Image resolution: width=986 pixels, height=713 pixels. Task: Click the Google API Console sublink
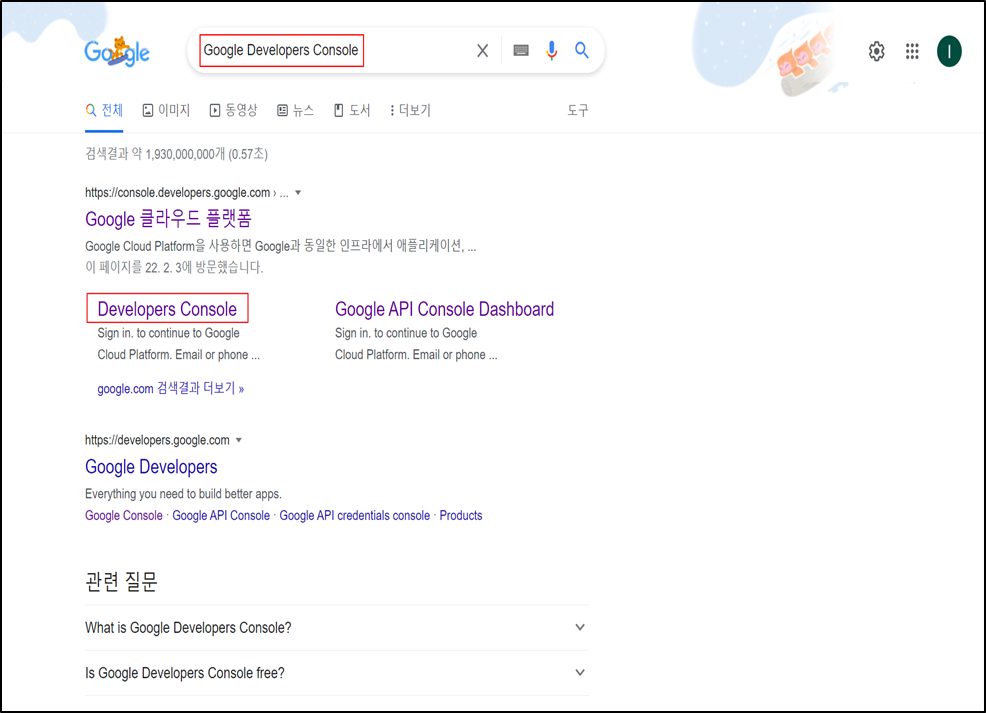pyautogui.click(x=221, y=516)
